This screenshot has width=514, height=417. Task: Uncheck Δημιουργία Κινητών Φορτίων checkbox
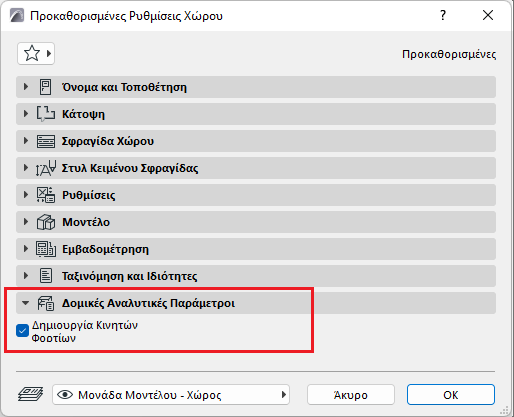(22, 331)
